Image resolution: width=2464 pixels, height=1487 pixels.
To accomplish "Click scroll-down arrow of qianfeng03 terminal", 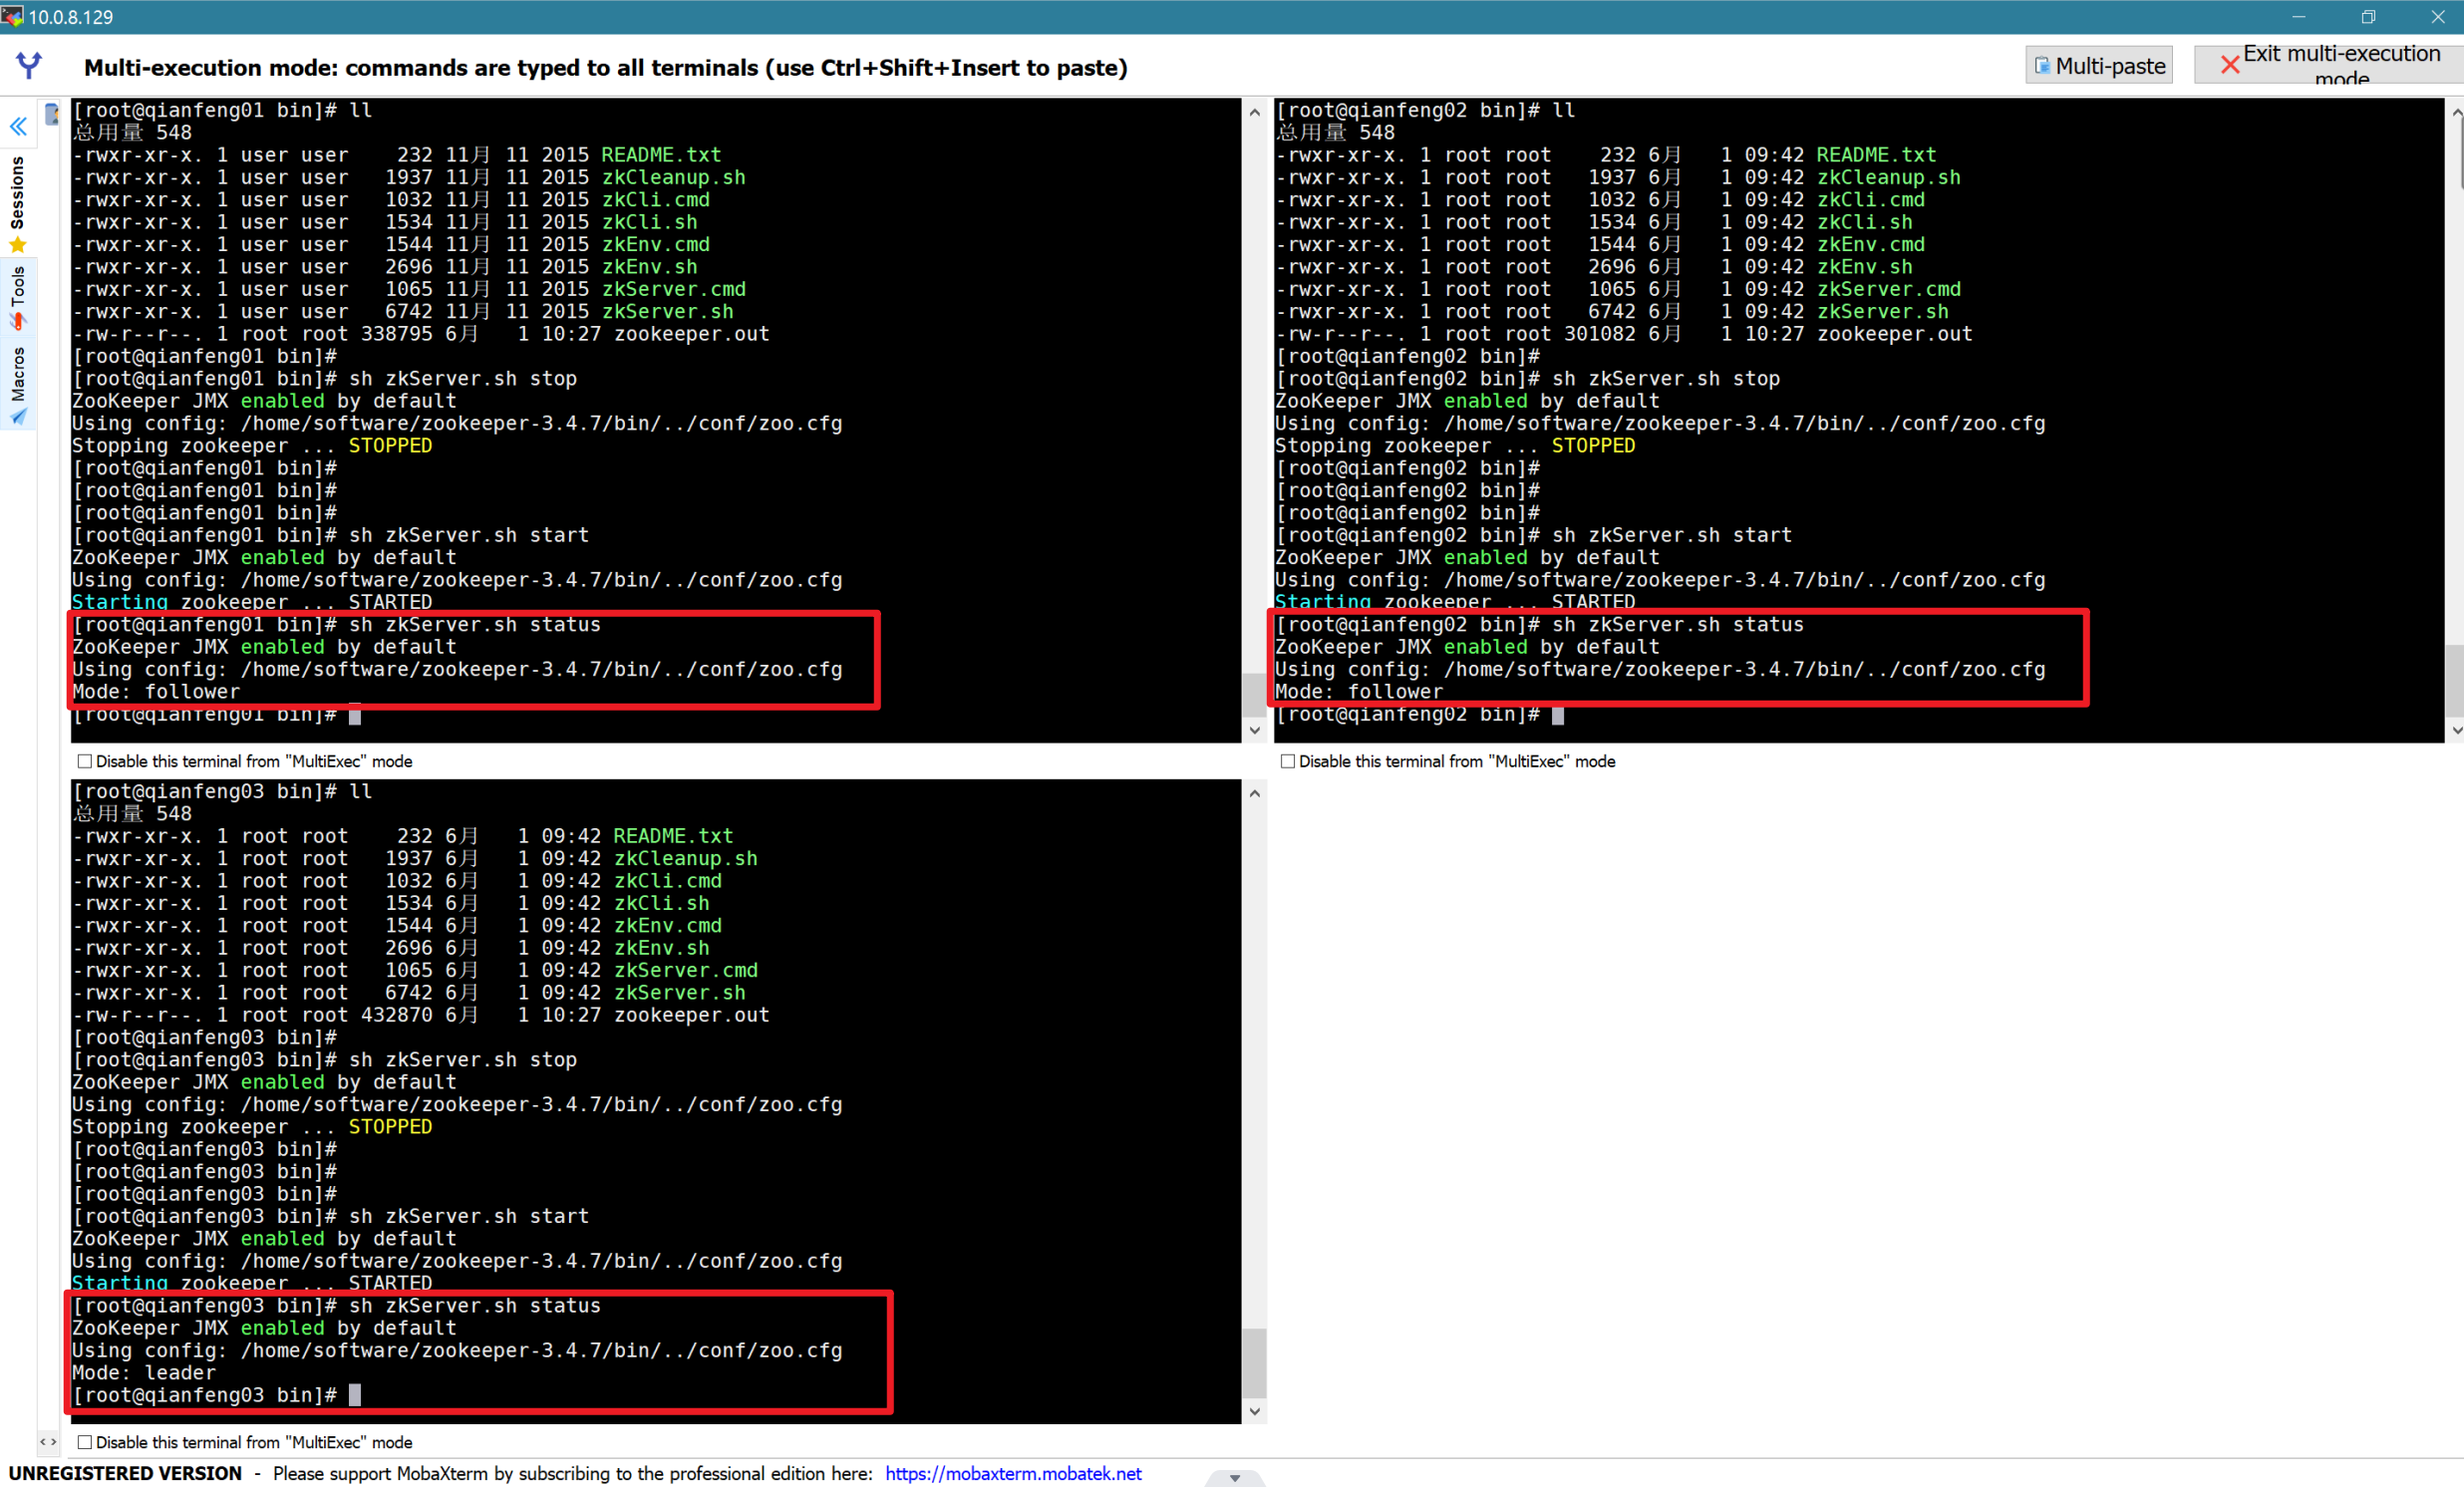I will click(x=1255, y=1411).
